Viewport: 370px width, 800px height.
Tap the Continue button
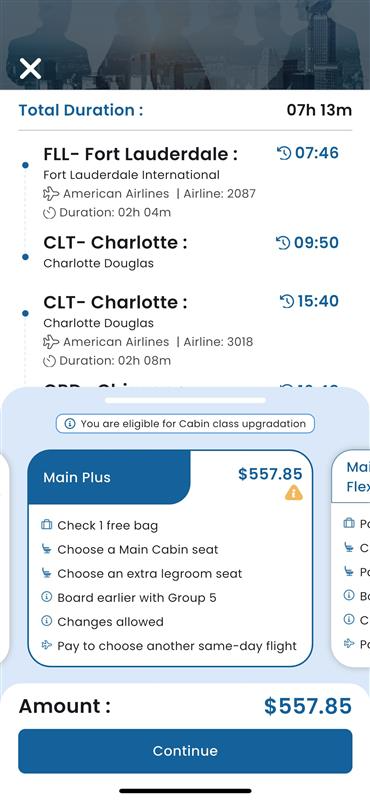(x=185, y=751)
